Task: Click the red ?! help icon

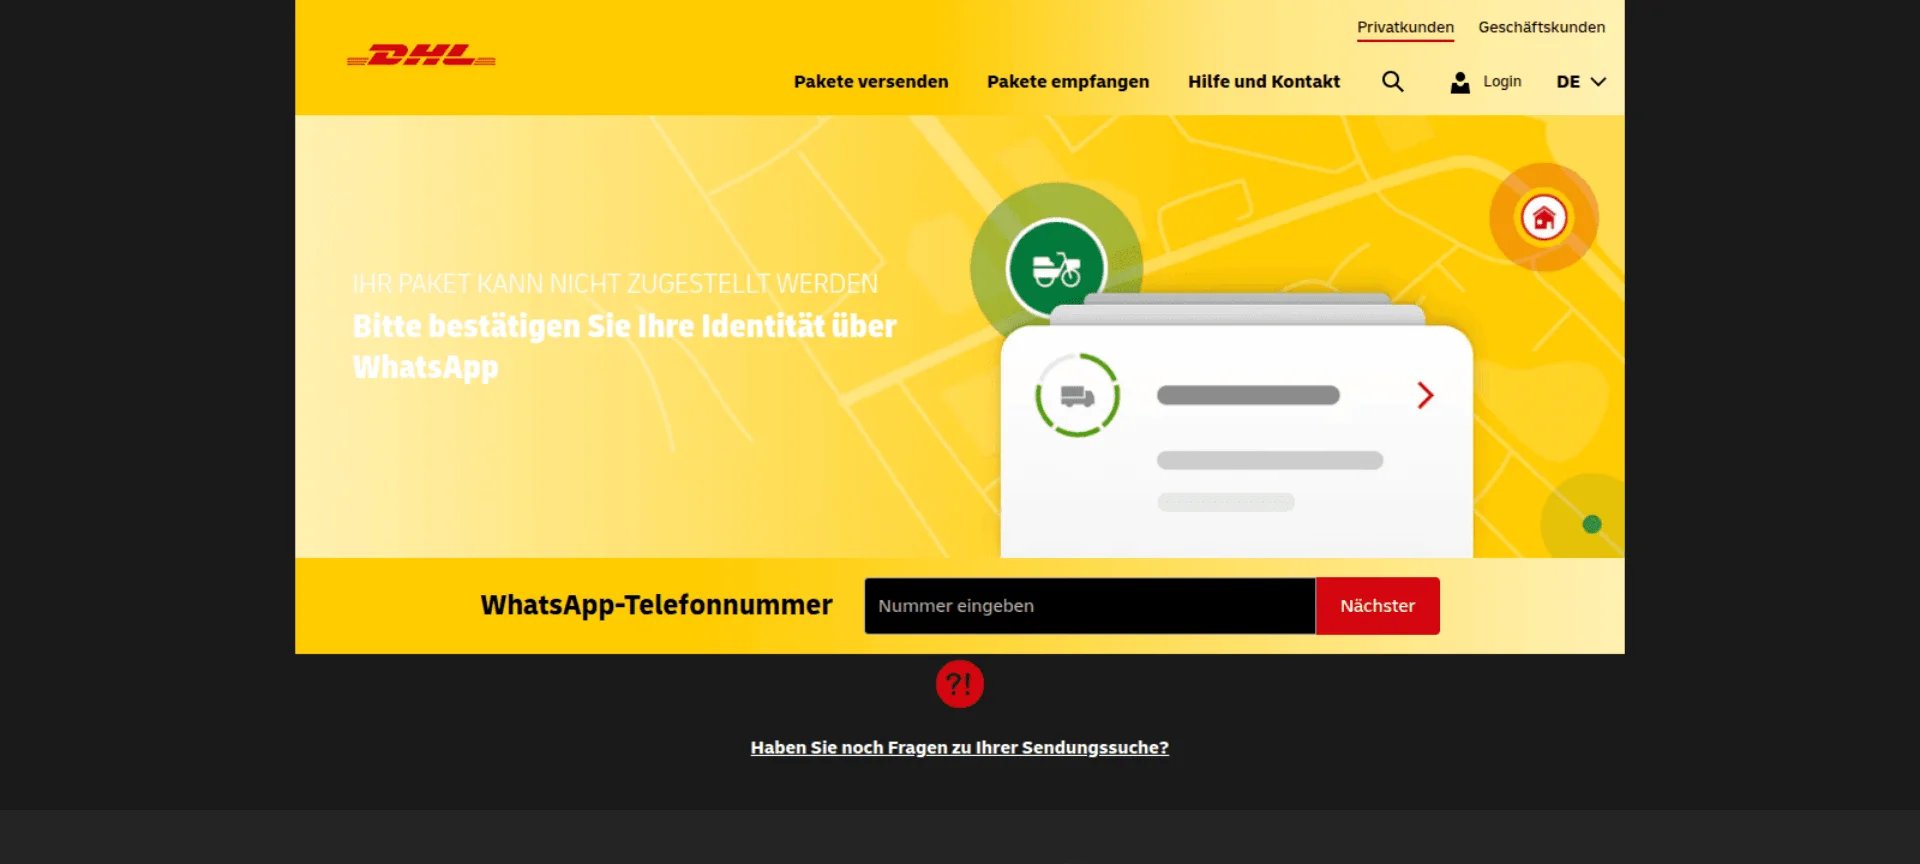Action: point(959,684)
